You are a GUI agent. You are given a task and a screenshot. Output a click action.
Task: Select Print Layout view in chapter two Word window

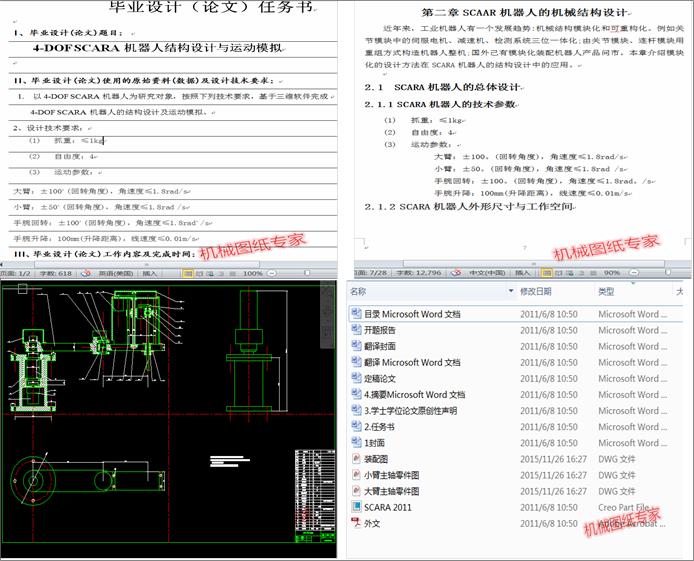(x=547, y=273)
